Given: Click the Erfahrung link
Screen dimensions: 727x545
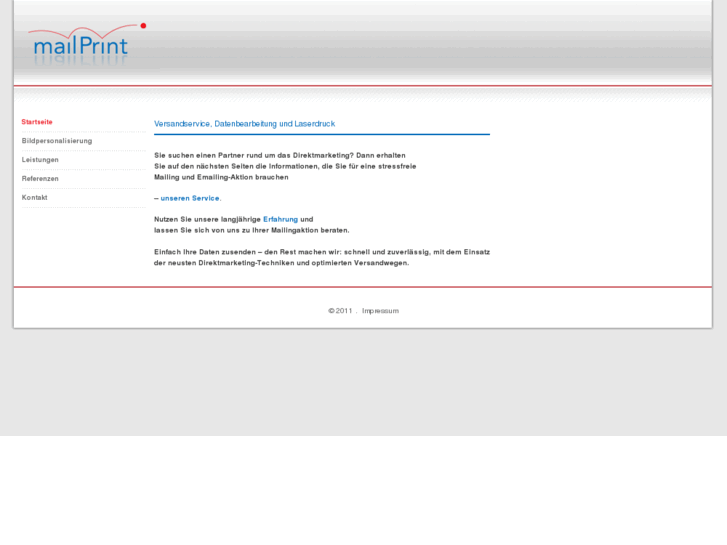Looking at the screenshot, I should [x=281, y=219].
